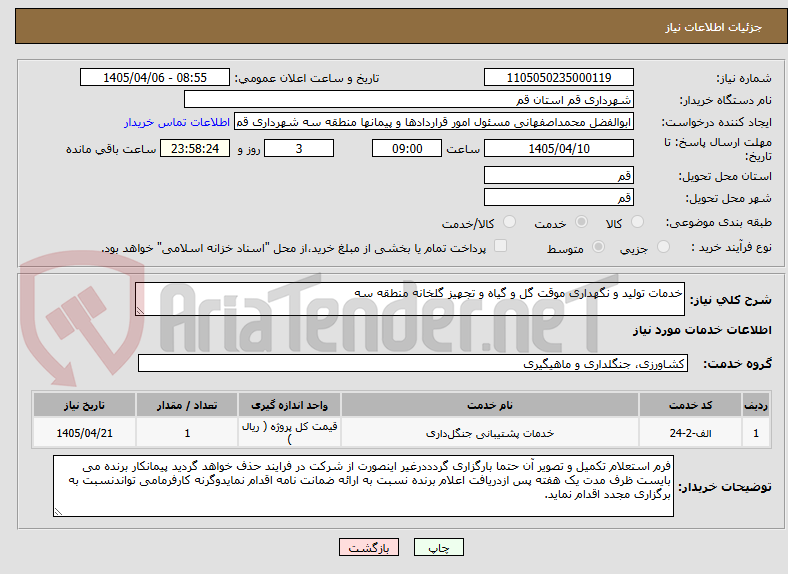Click the جزئیات اطلاعات نیاز header title
The image size is (788, 574).
714,27
